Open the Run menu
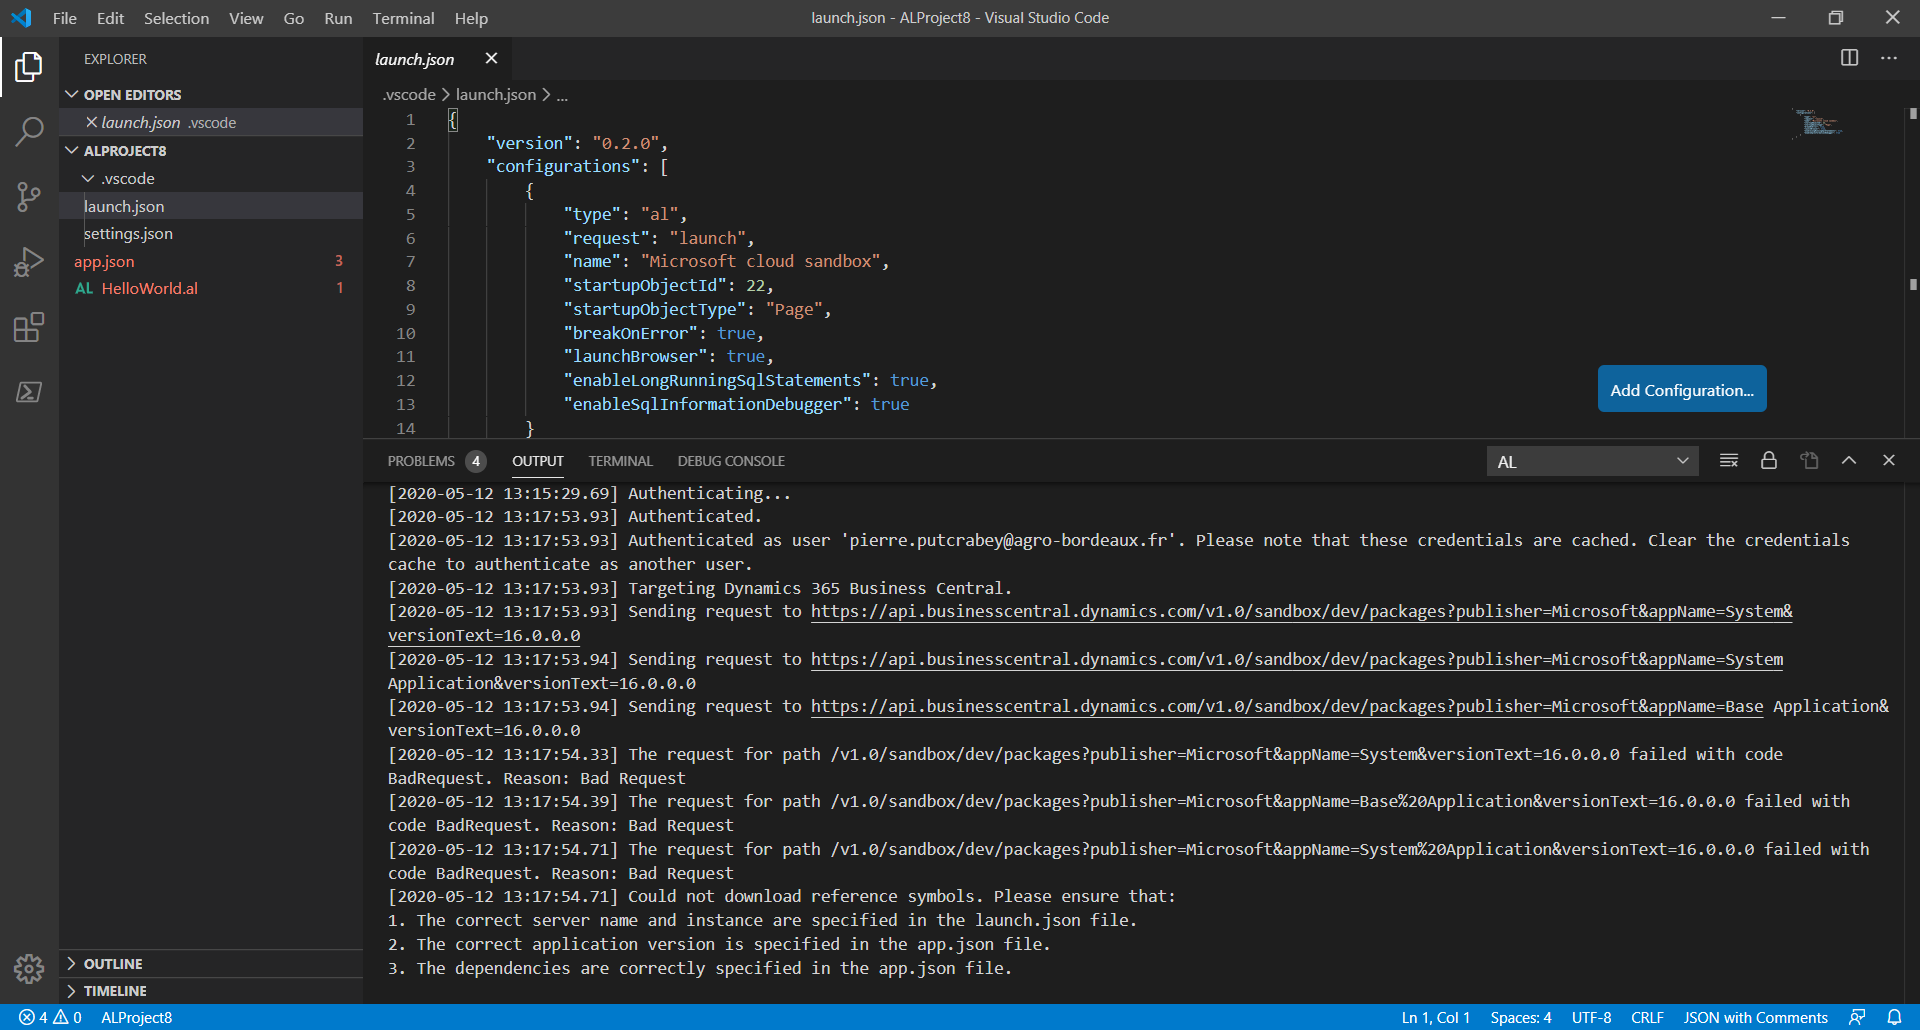1920x1030 pixels. point(338,18)
